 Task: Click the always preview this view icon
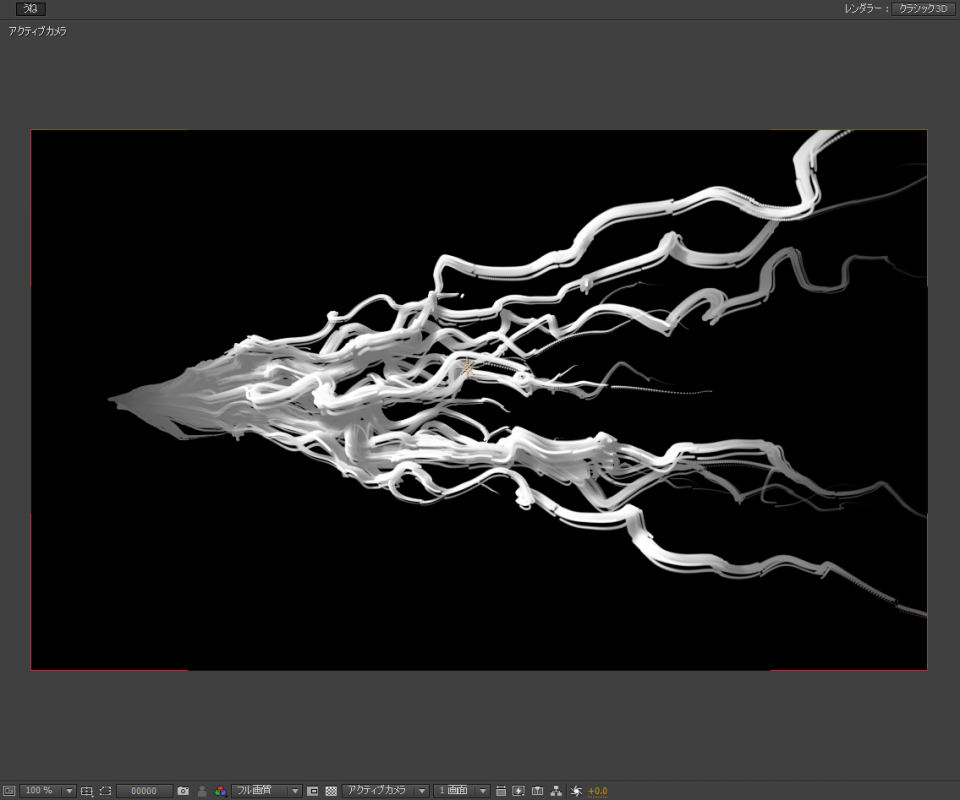click(x=9, y=791)
